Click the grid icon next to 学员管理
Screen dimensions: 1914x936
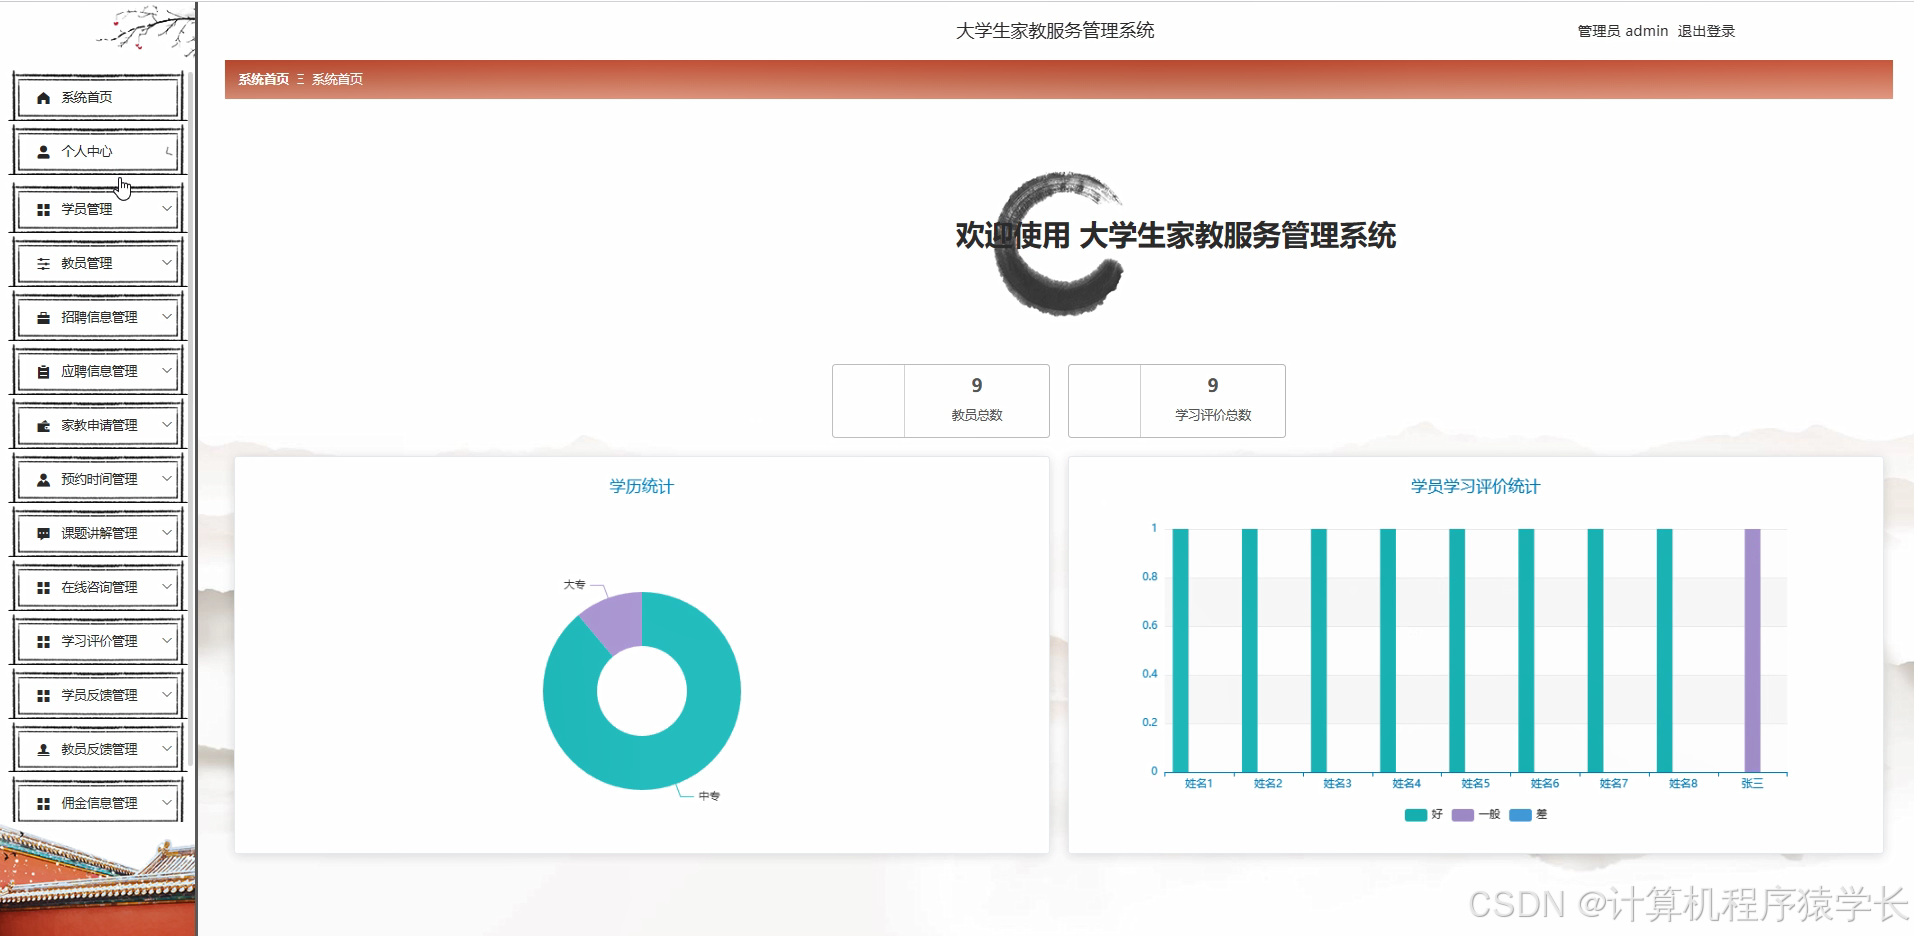click(42, 208)
